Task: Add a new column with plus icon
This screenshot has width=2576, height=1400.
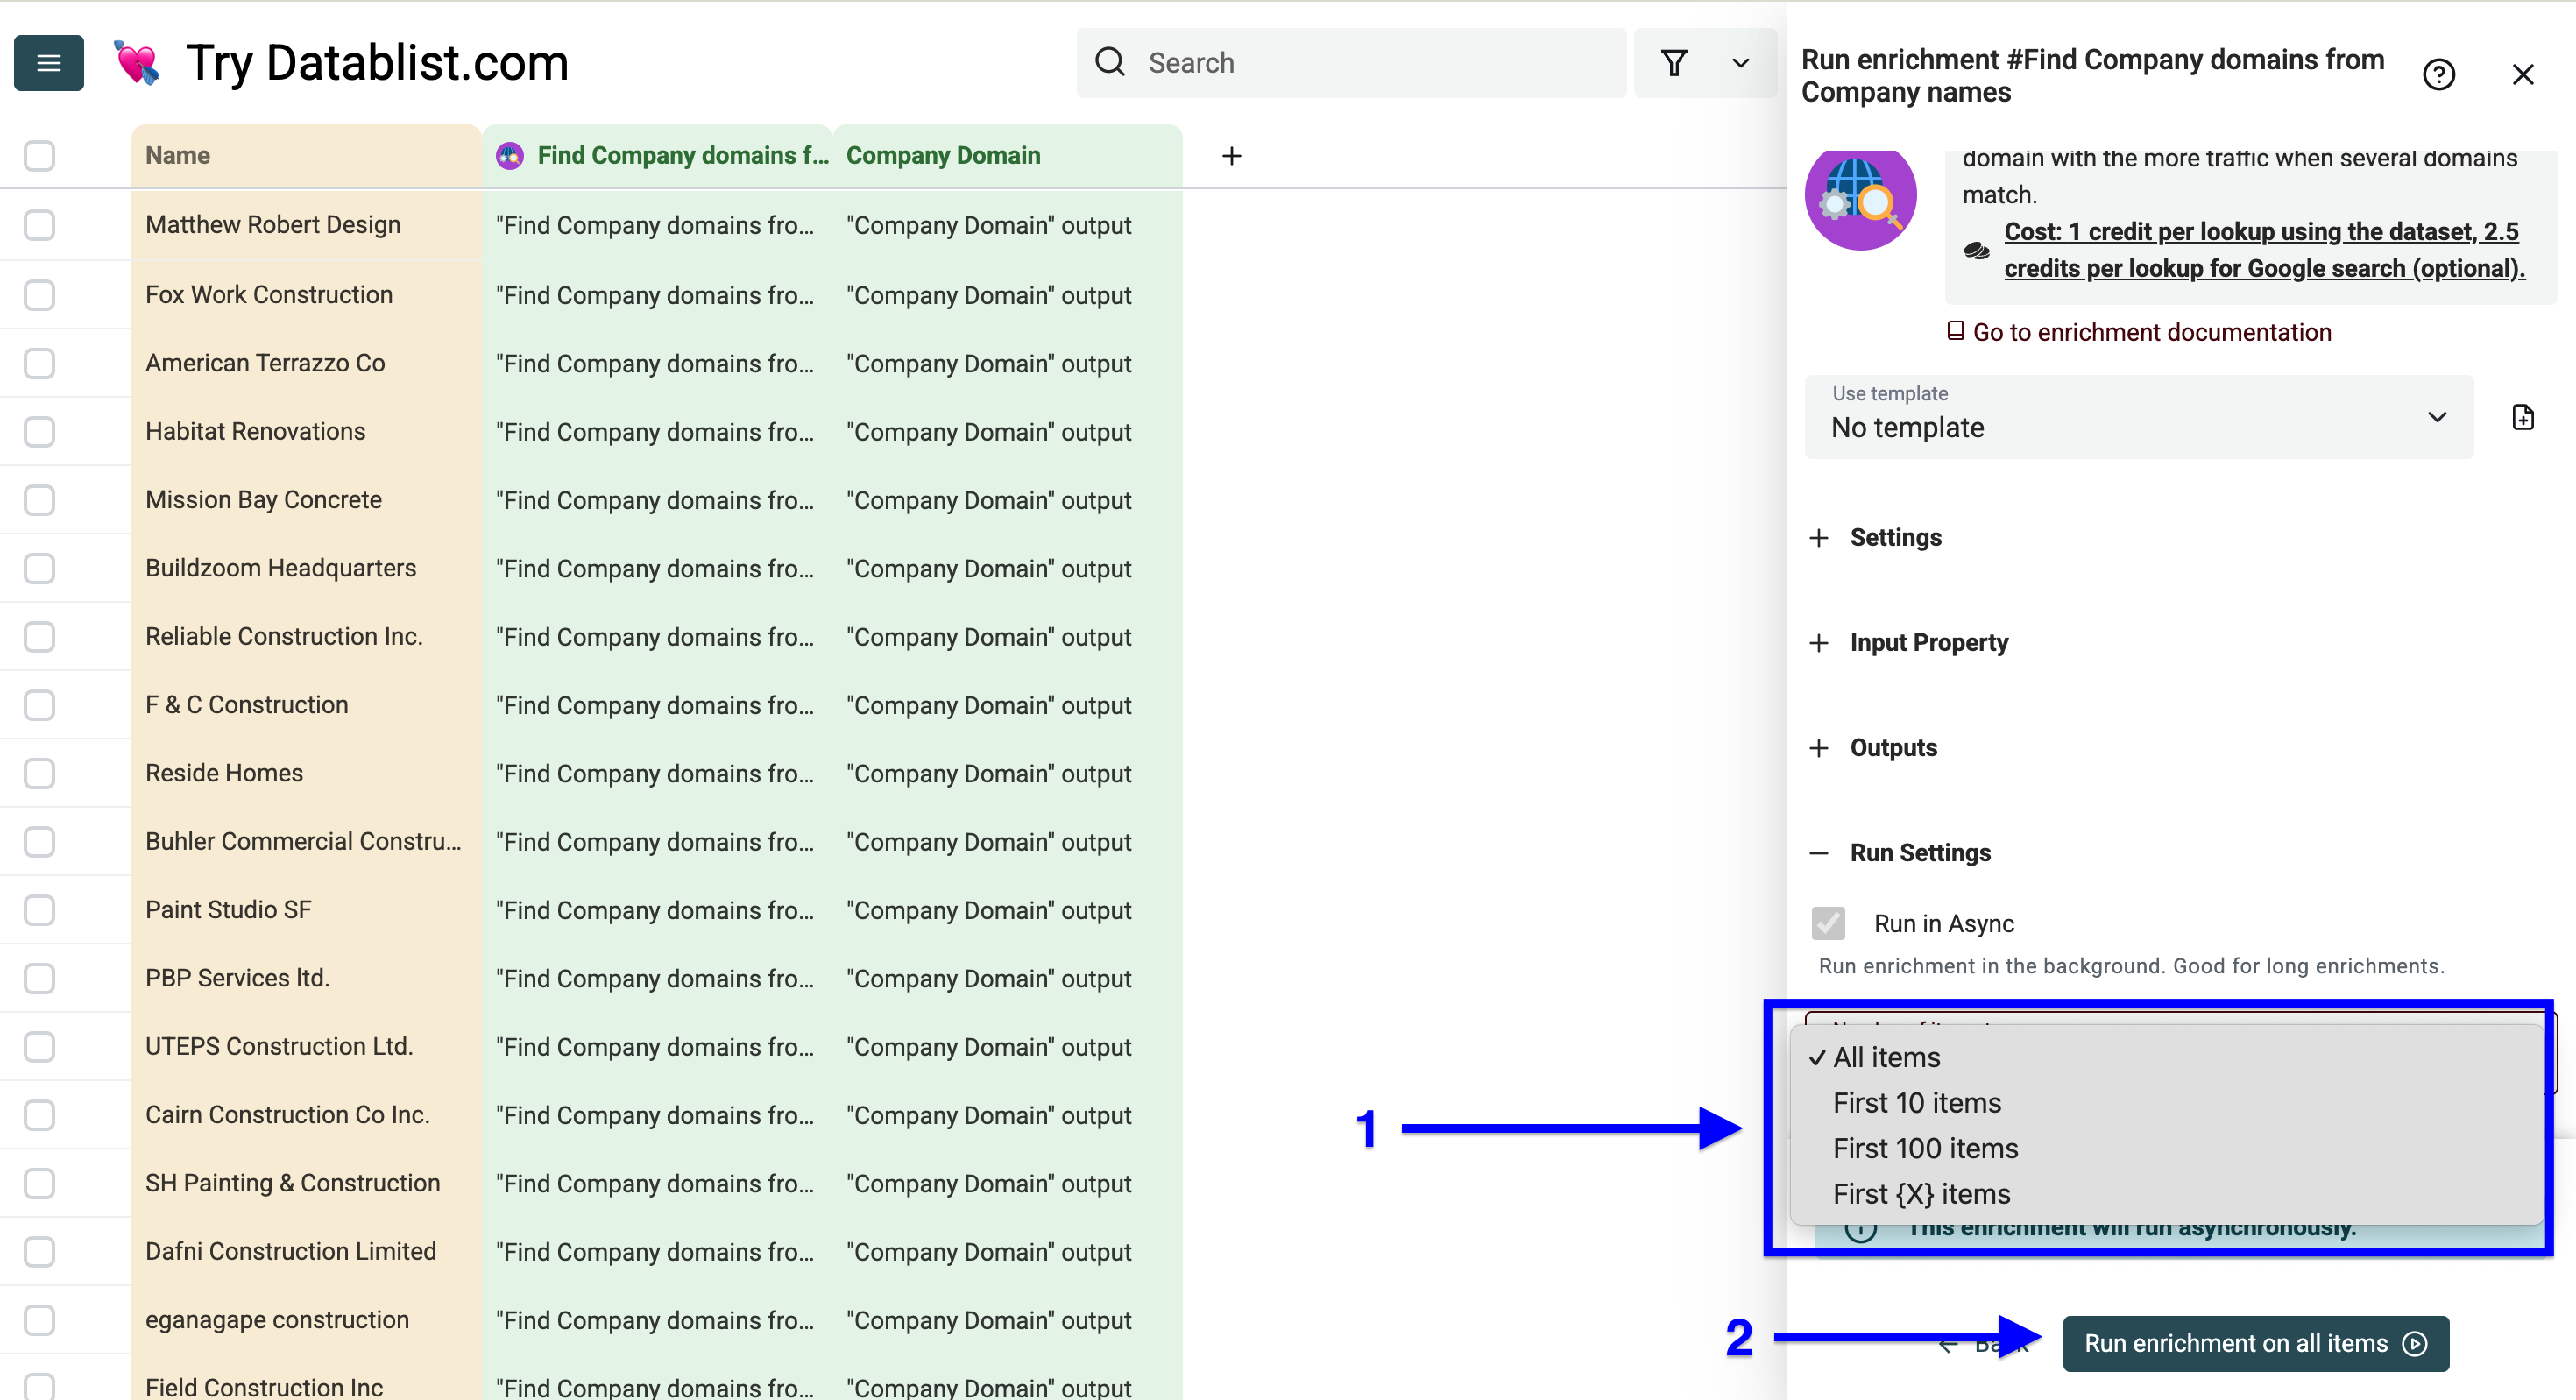Action: click(x=1232, y=156)
